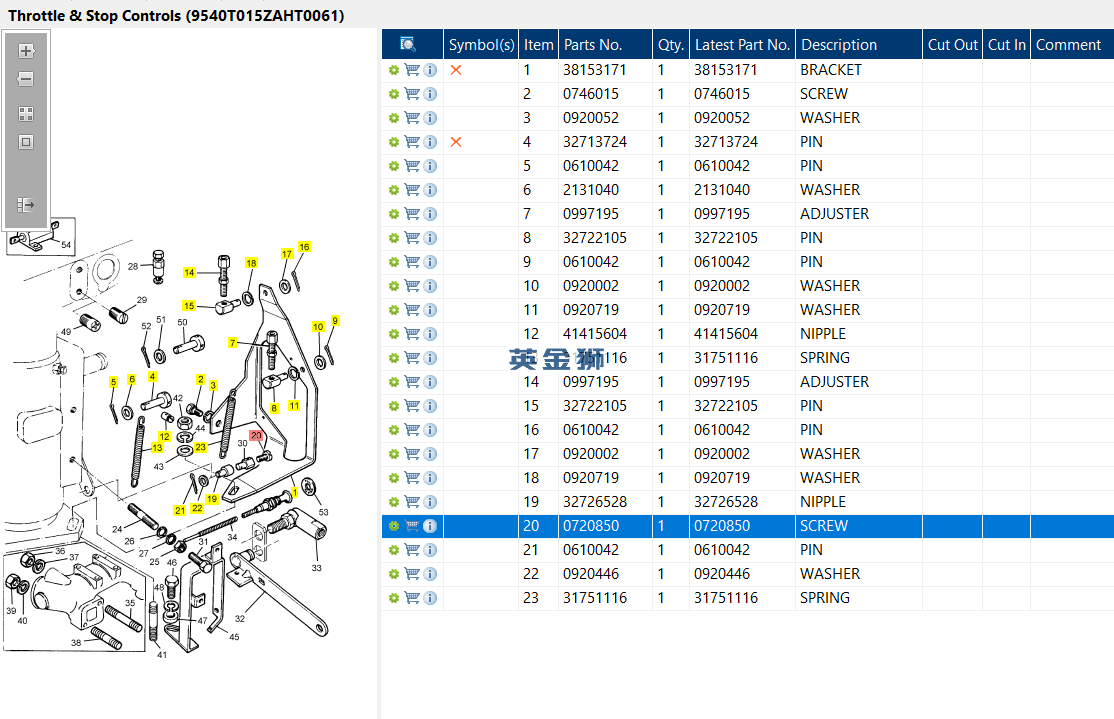The image size is (1114, 719).
Task: Open info for WASHER item 10
Action: (431, 286)
